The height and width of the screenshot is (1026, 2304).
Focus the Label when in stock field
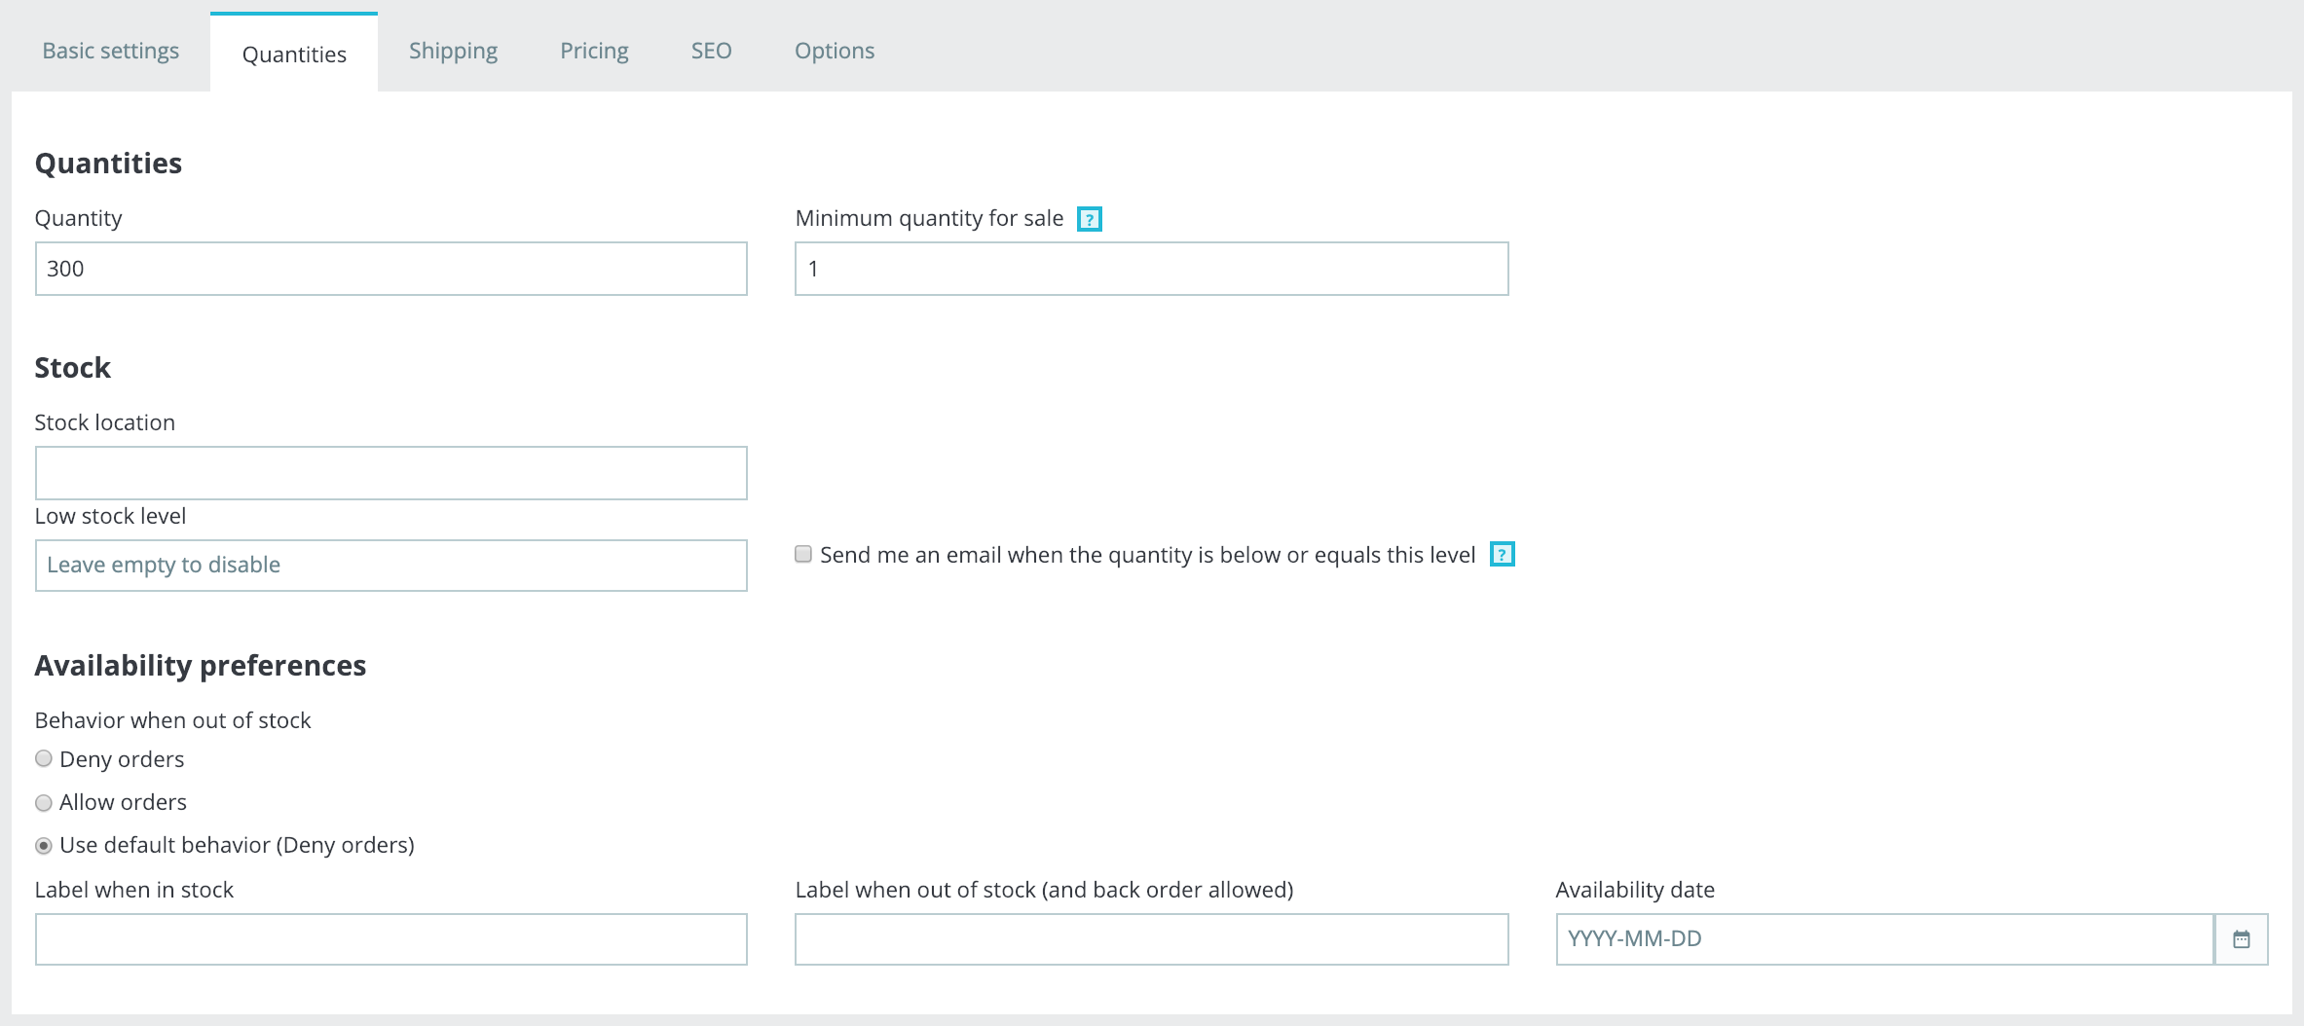[391, 939]
